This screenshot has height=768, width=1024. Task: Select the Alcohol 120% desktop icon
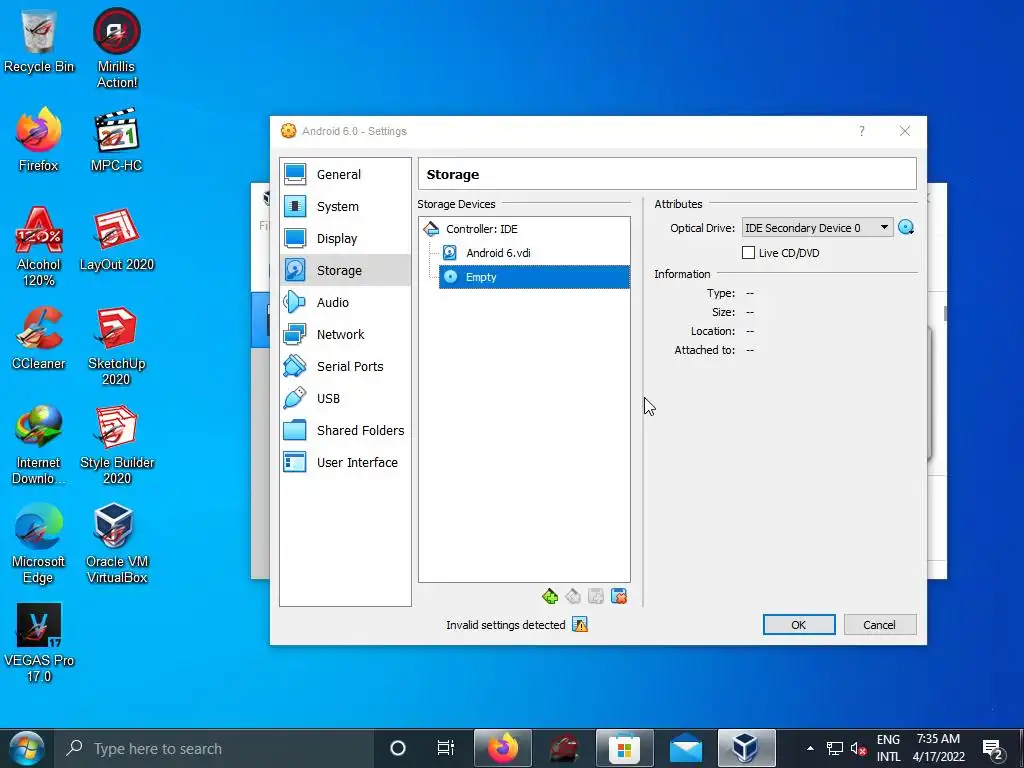pos(39,247)
